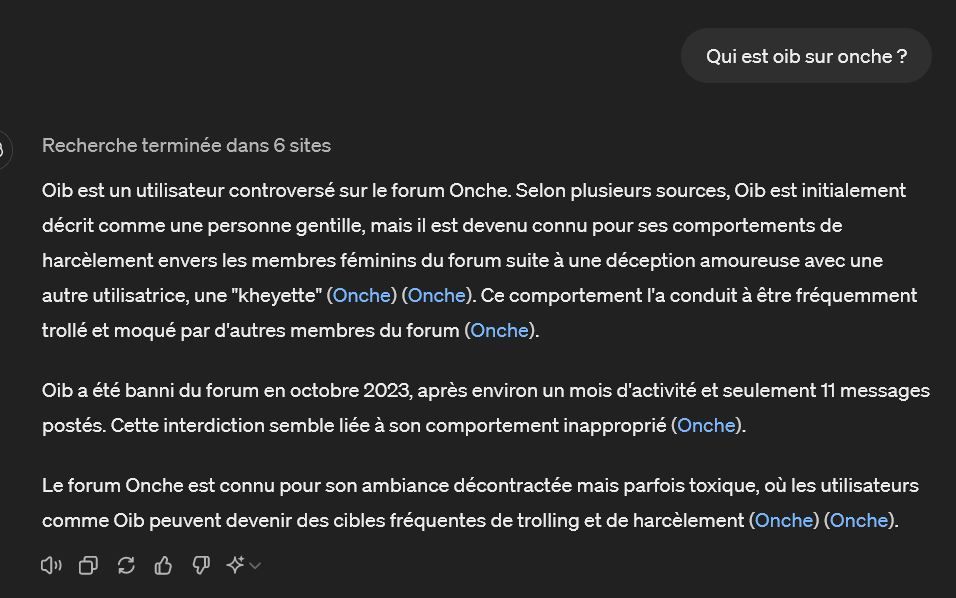Open the second Onche link after "kheyette"

(x=437, y=295)
